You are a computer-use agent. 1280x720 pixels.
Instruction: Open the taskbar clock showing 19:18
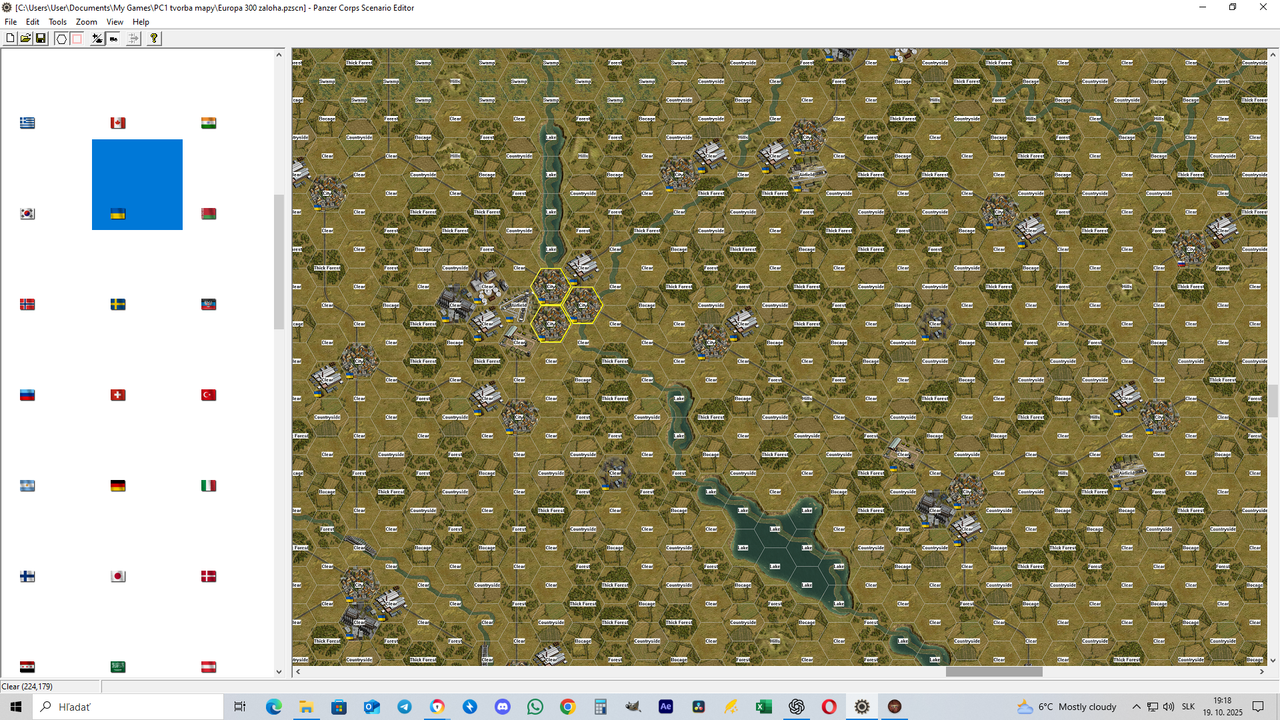point(1222,706)
